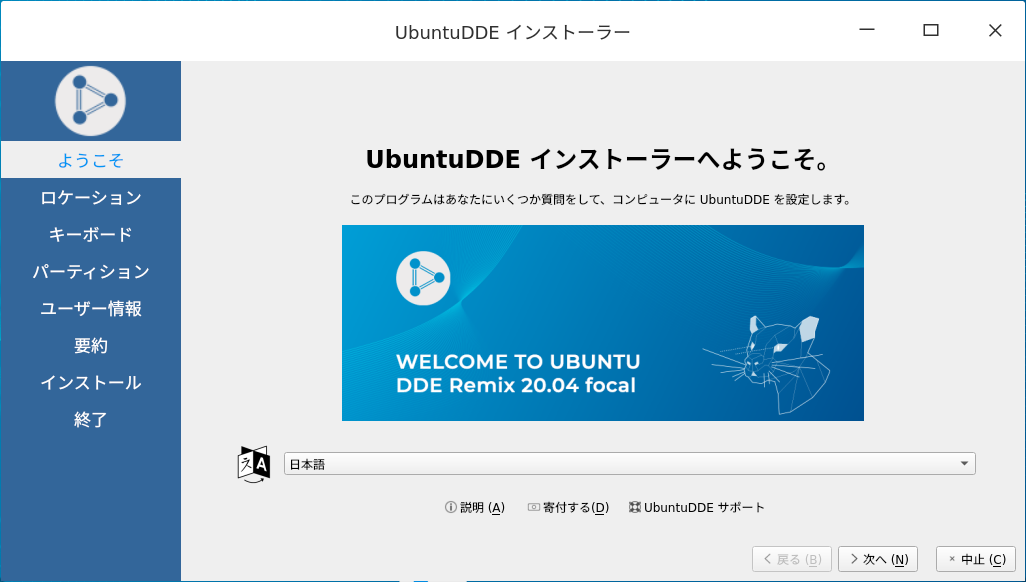Click the money icon beside 寄付する
Screen dimensions: 1026x582
tap(534, 507)
